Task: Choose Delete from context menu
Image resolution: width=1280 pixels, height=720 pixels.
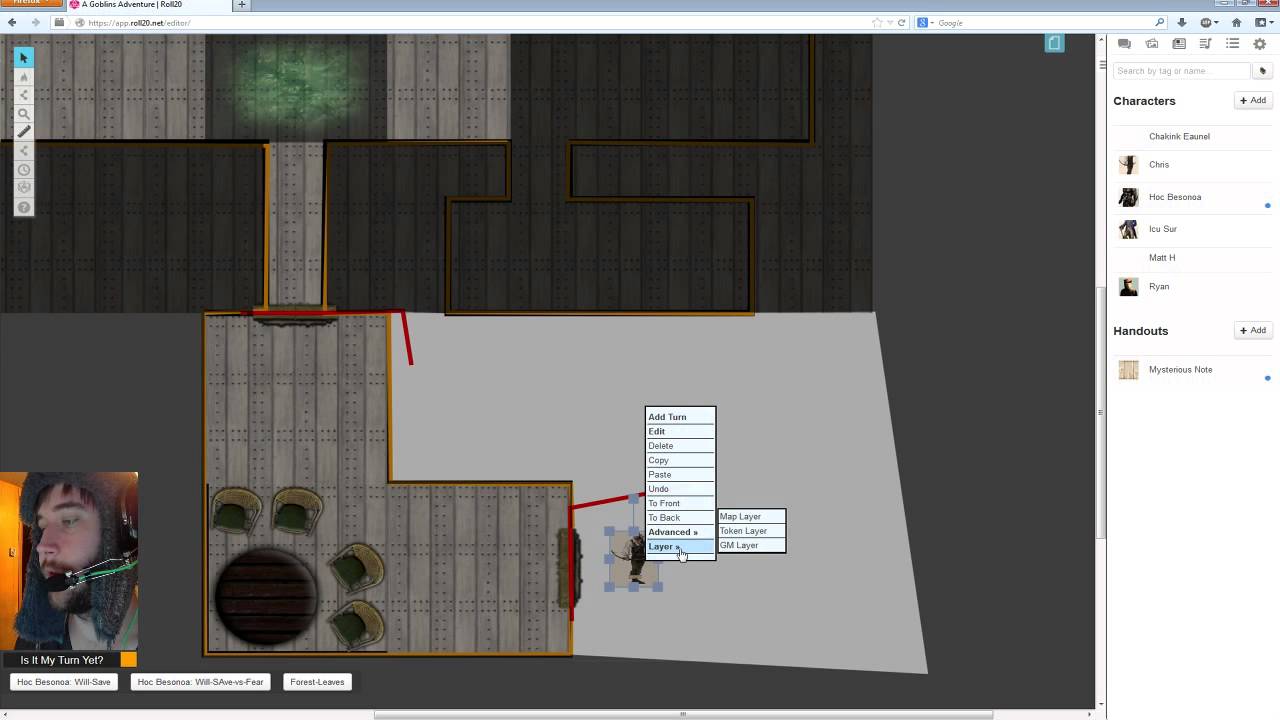Action: pyautogui.click(x=680, y=446)
